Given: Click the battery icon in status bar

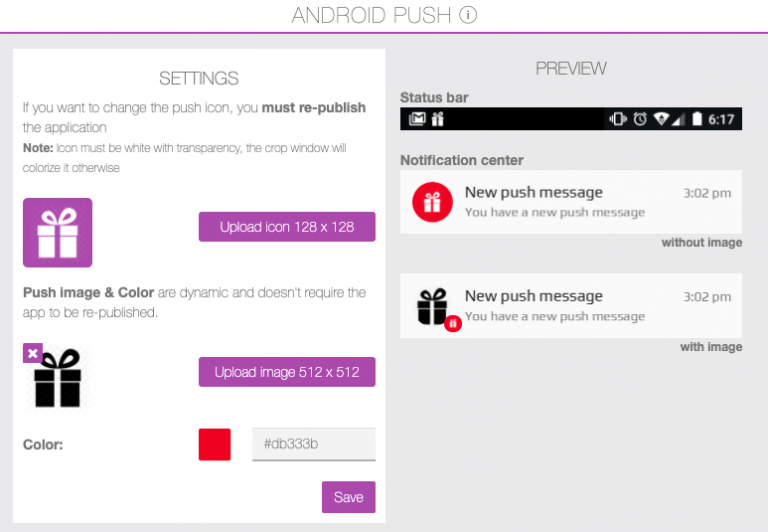Looking at the screenshot, I should 697,119.
